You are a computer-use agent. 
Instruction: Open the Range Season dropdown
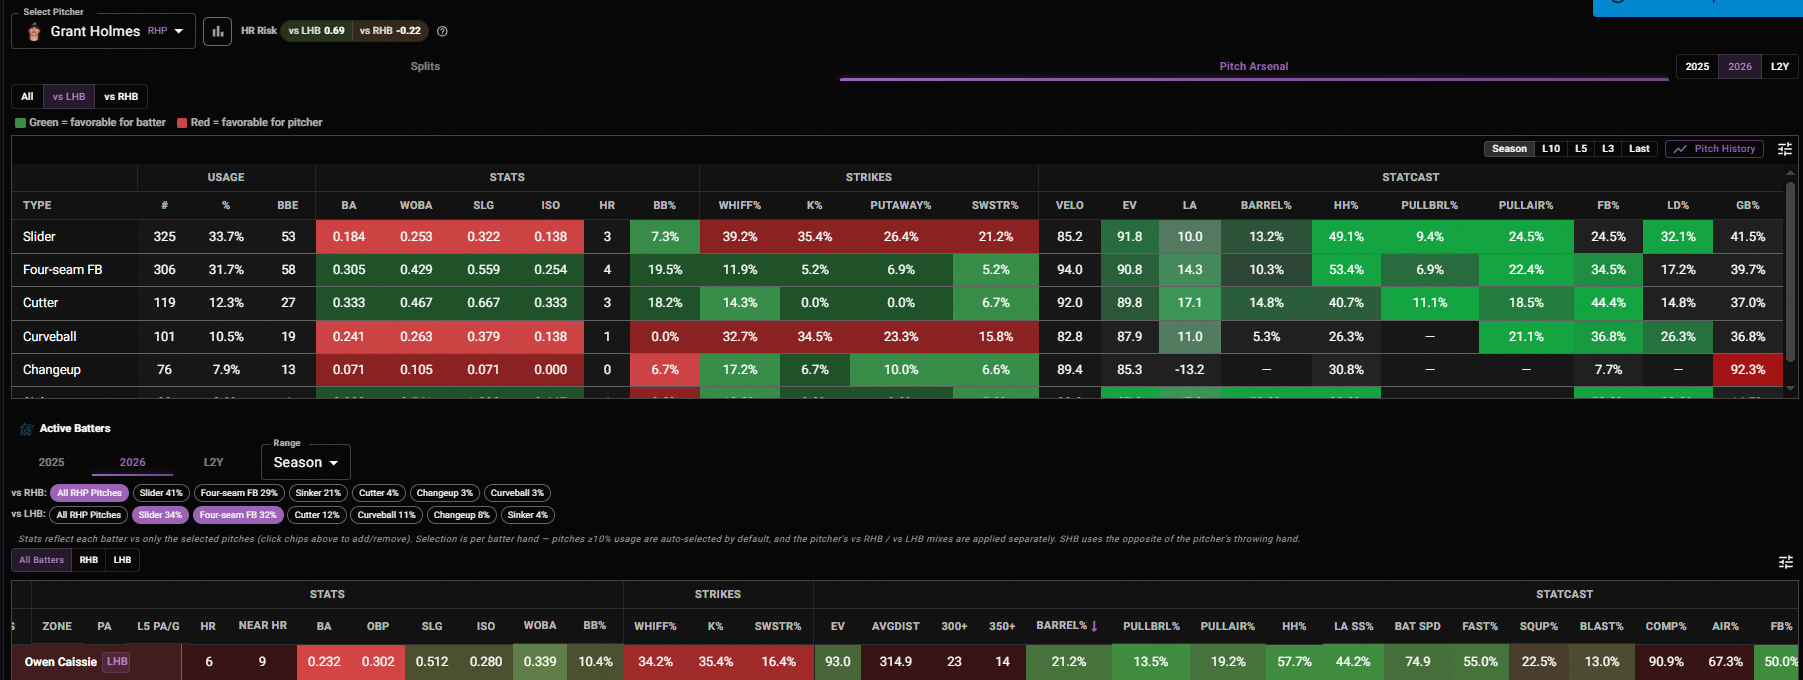coord(306,462)
